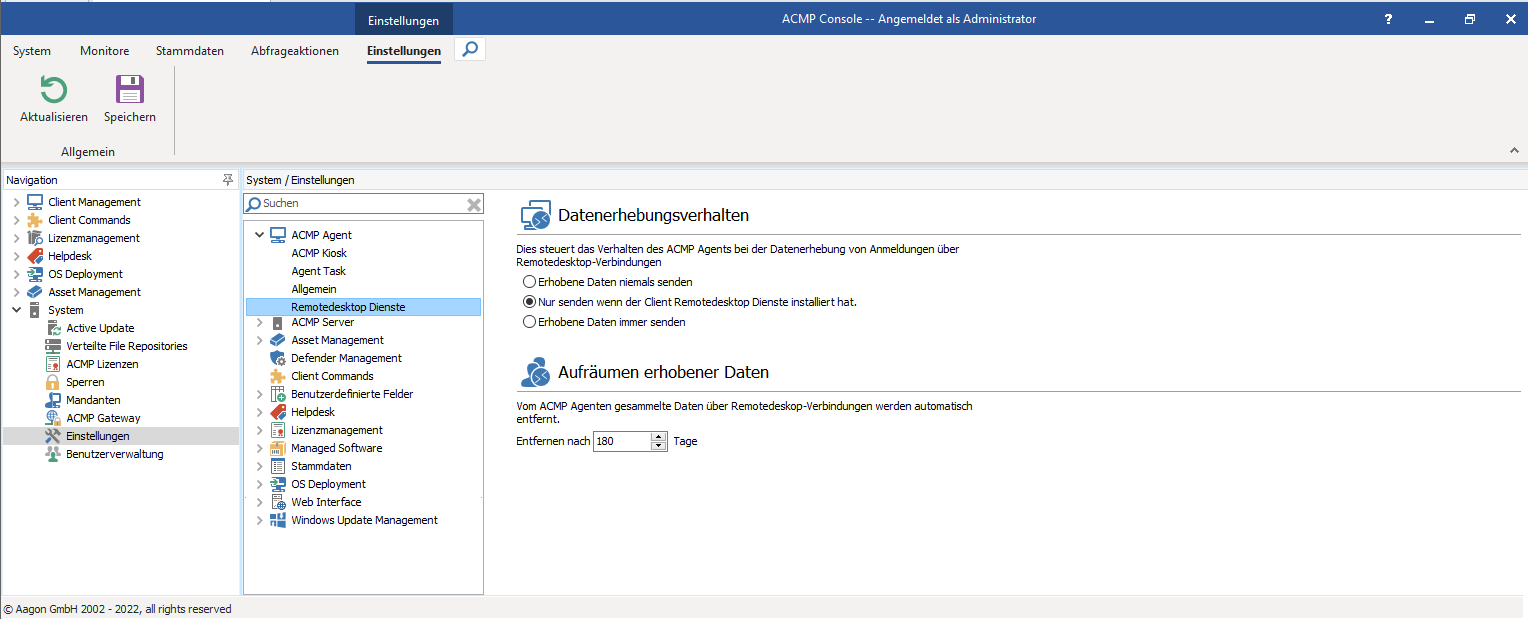This screenshot has width=1528, height=619.
Task: Open the Stammdaten ribbon tab
Action: tap(190, 51)
